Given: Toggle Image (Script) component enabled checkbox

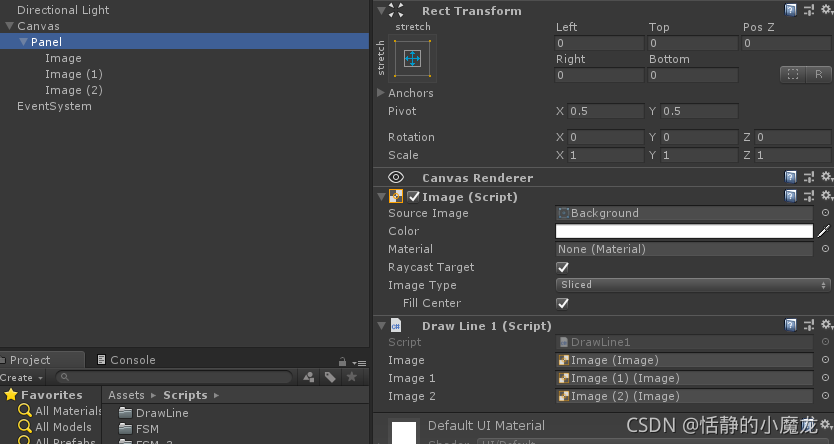Looking at the screenshot, I should [x=413, y=197].
